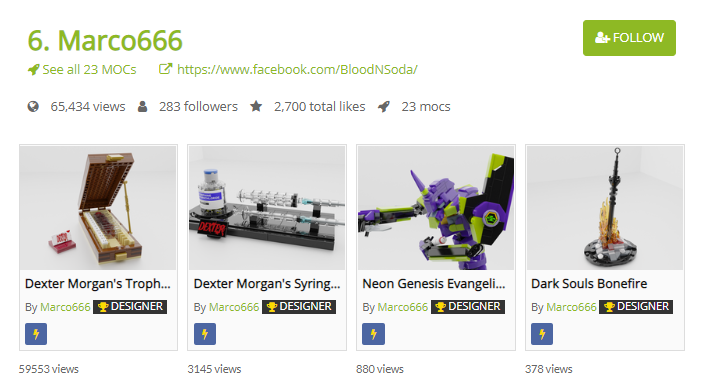
Task: Open the 6. Marco666 profile heading
Action: coord(105,40)
